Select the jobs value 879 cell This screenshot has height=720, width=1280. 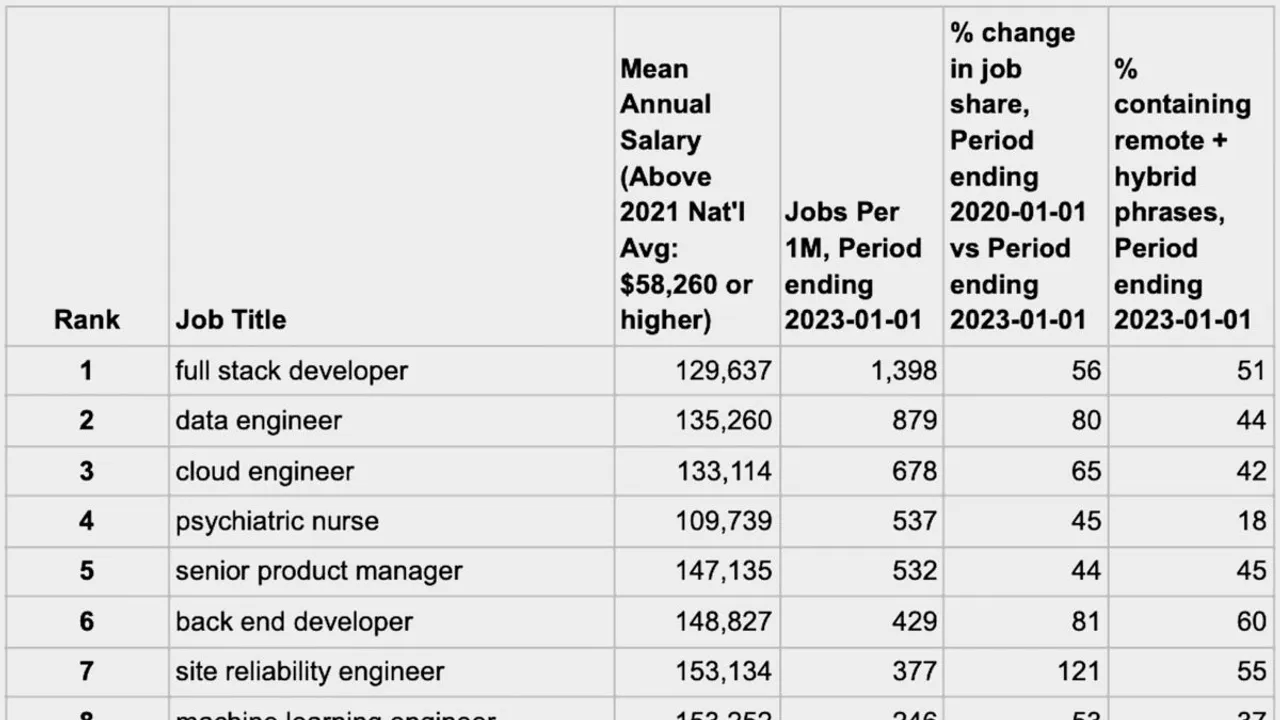[x=914, y=421]
